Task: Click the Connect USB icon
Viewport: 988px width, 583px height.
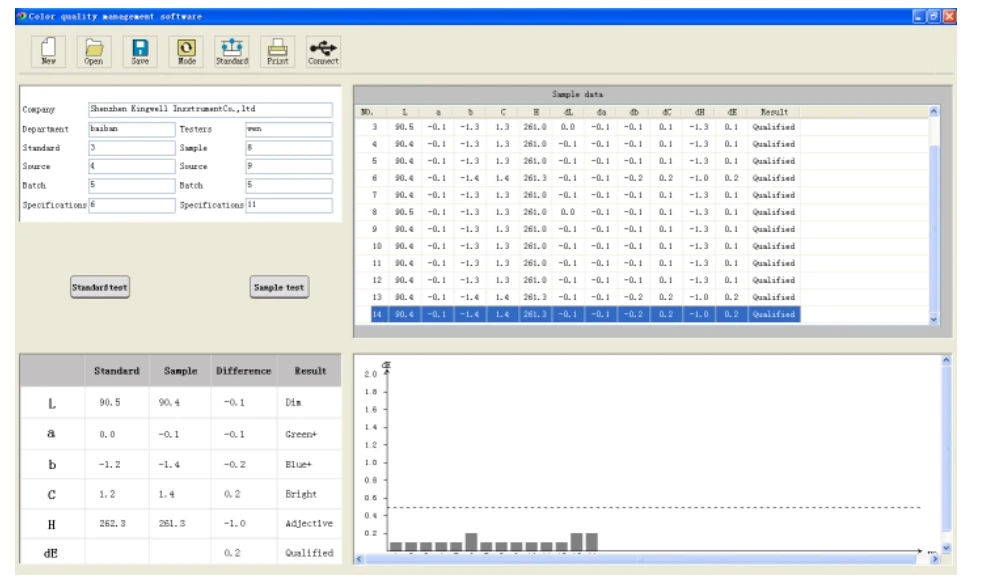Action: 323,52
